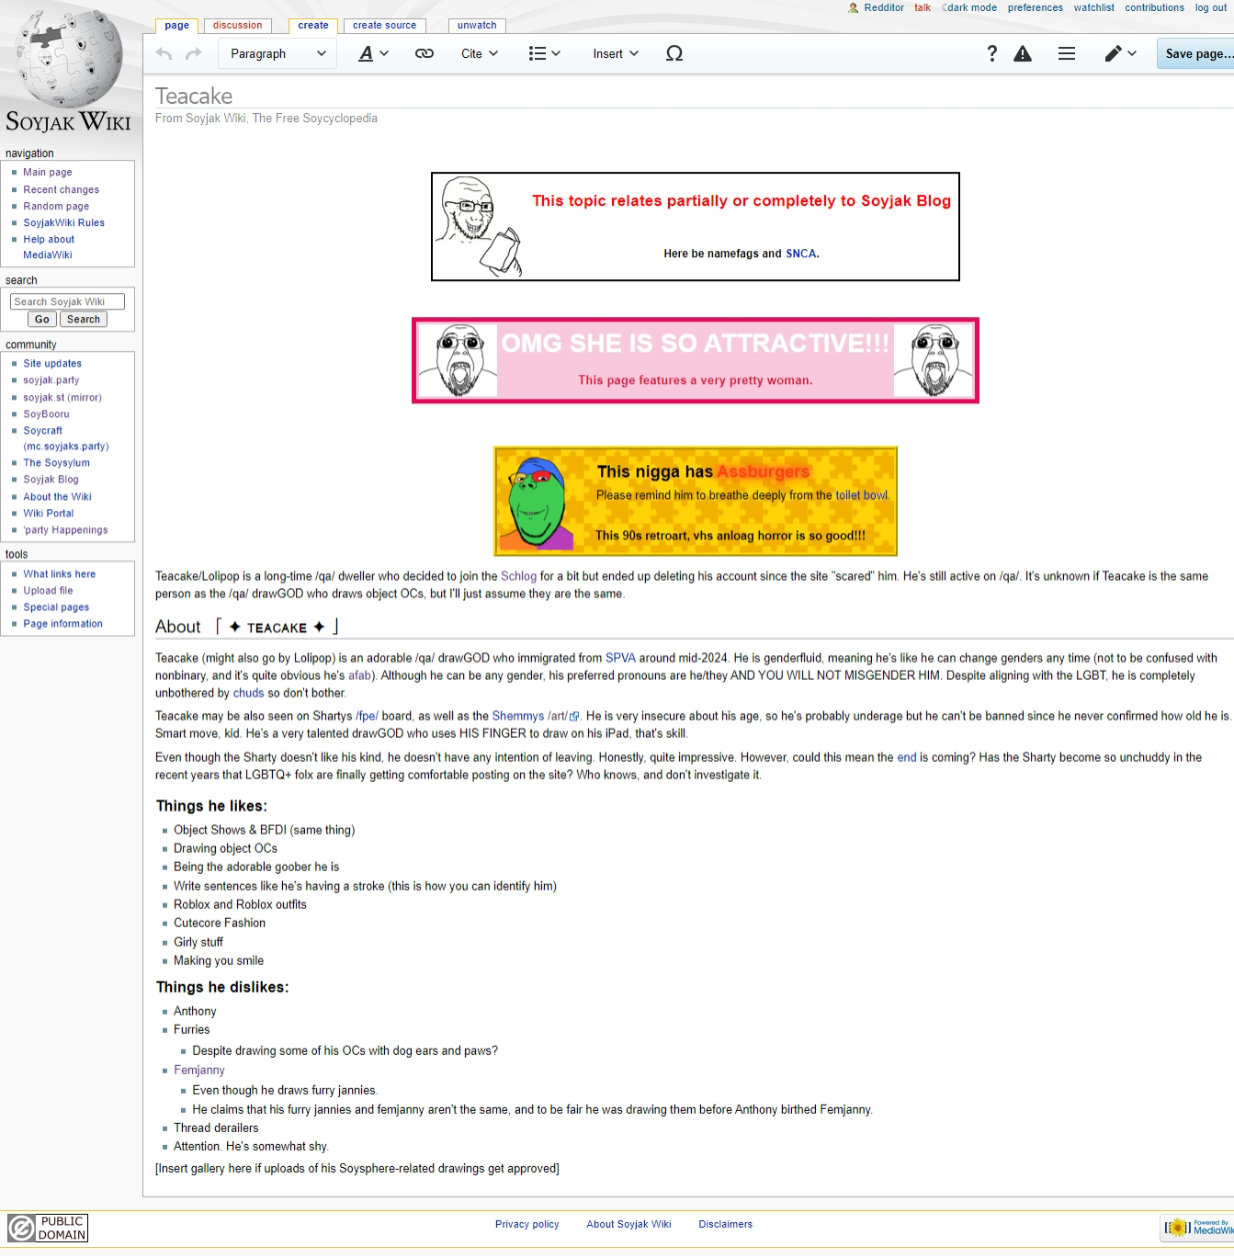Click Powered by MediaWiki badge
The height and width of the screenshot is (1256, 1234).
[1198, 1227]
